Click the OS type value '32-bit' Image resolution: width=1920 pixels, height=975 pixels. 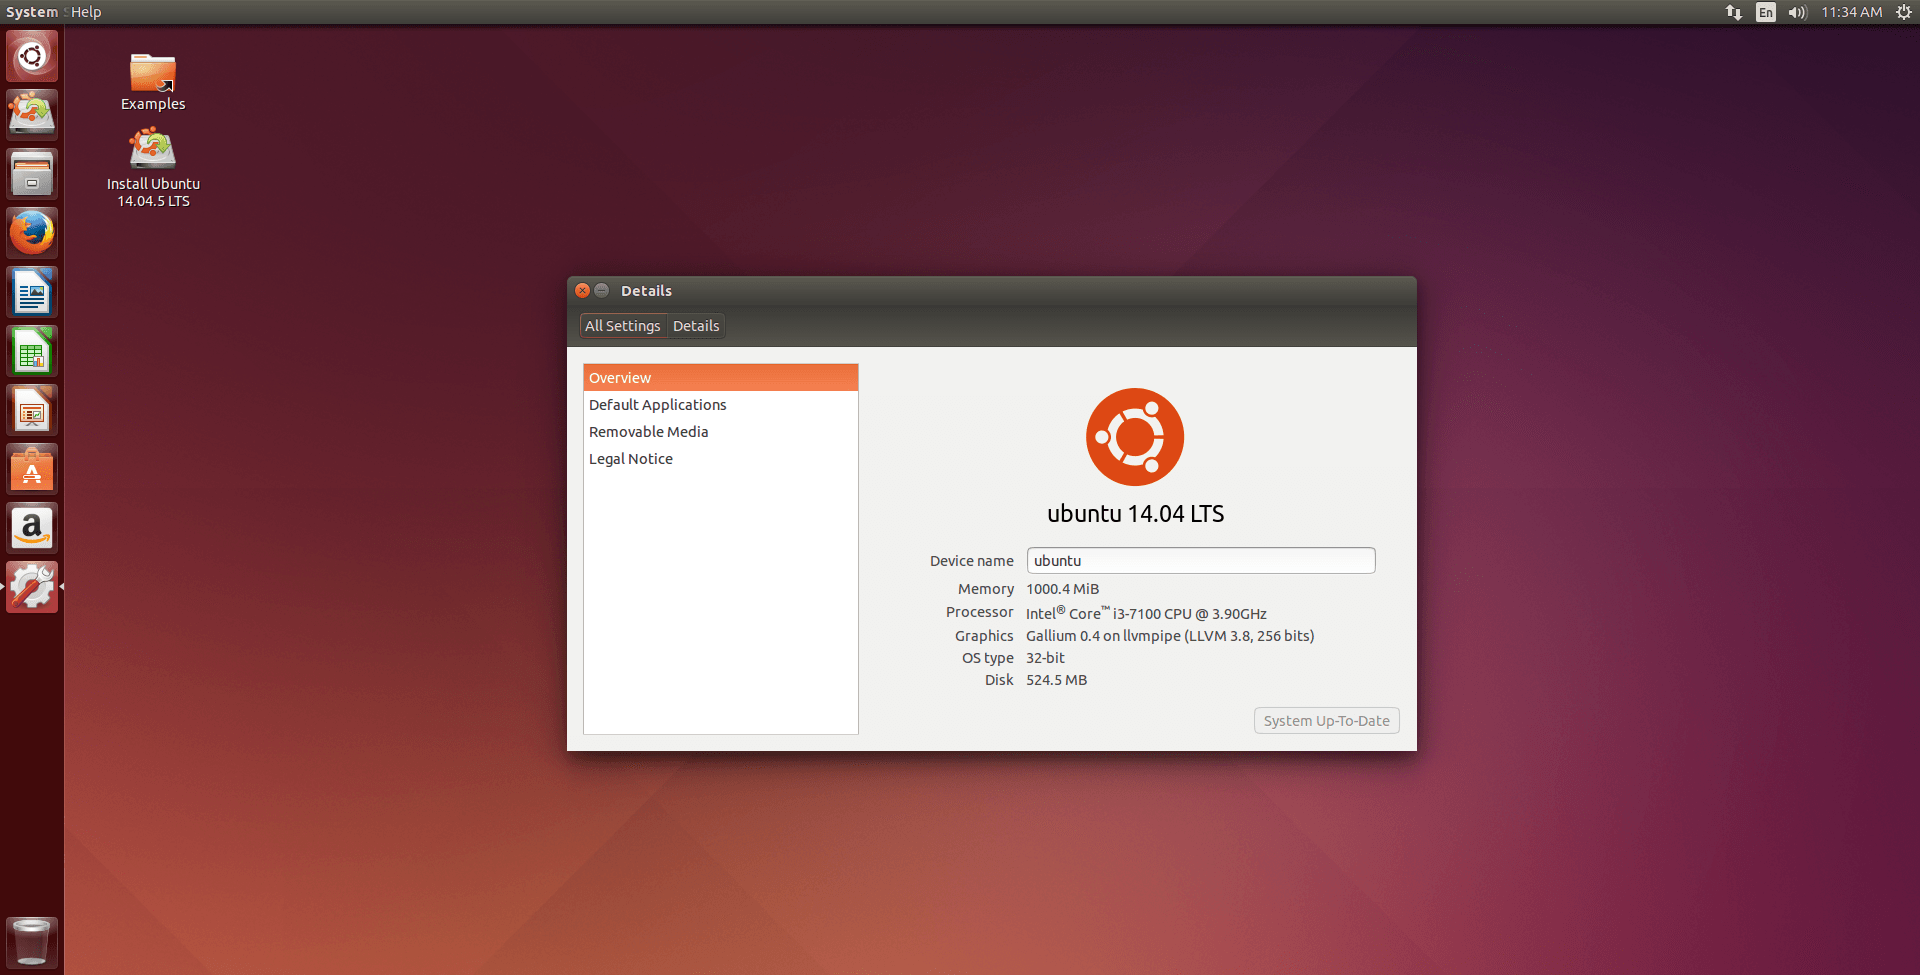(x=1045, y=658)
